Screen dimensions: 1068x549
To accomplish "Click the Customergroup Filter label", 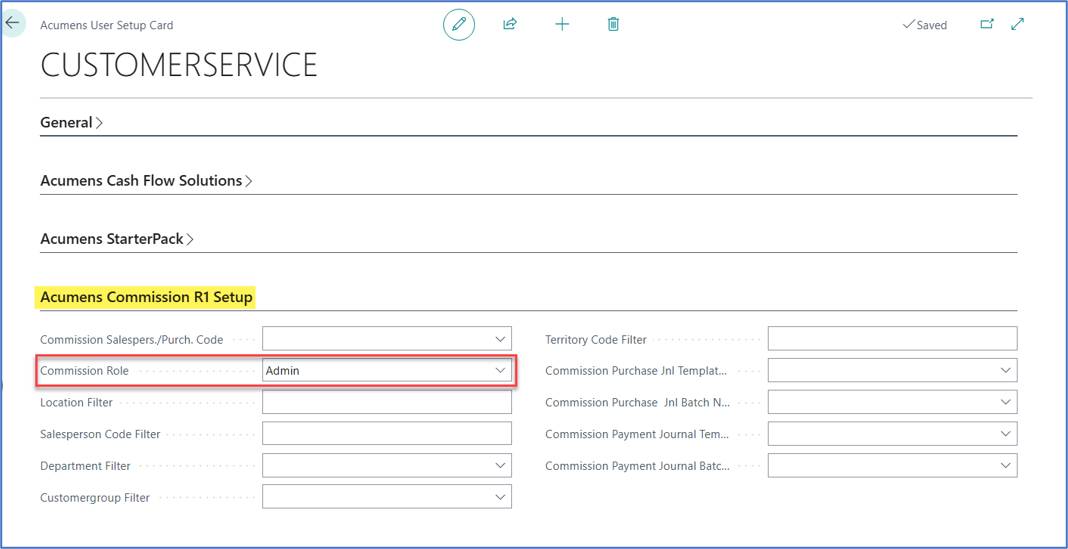I will pos(95,498).
